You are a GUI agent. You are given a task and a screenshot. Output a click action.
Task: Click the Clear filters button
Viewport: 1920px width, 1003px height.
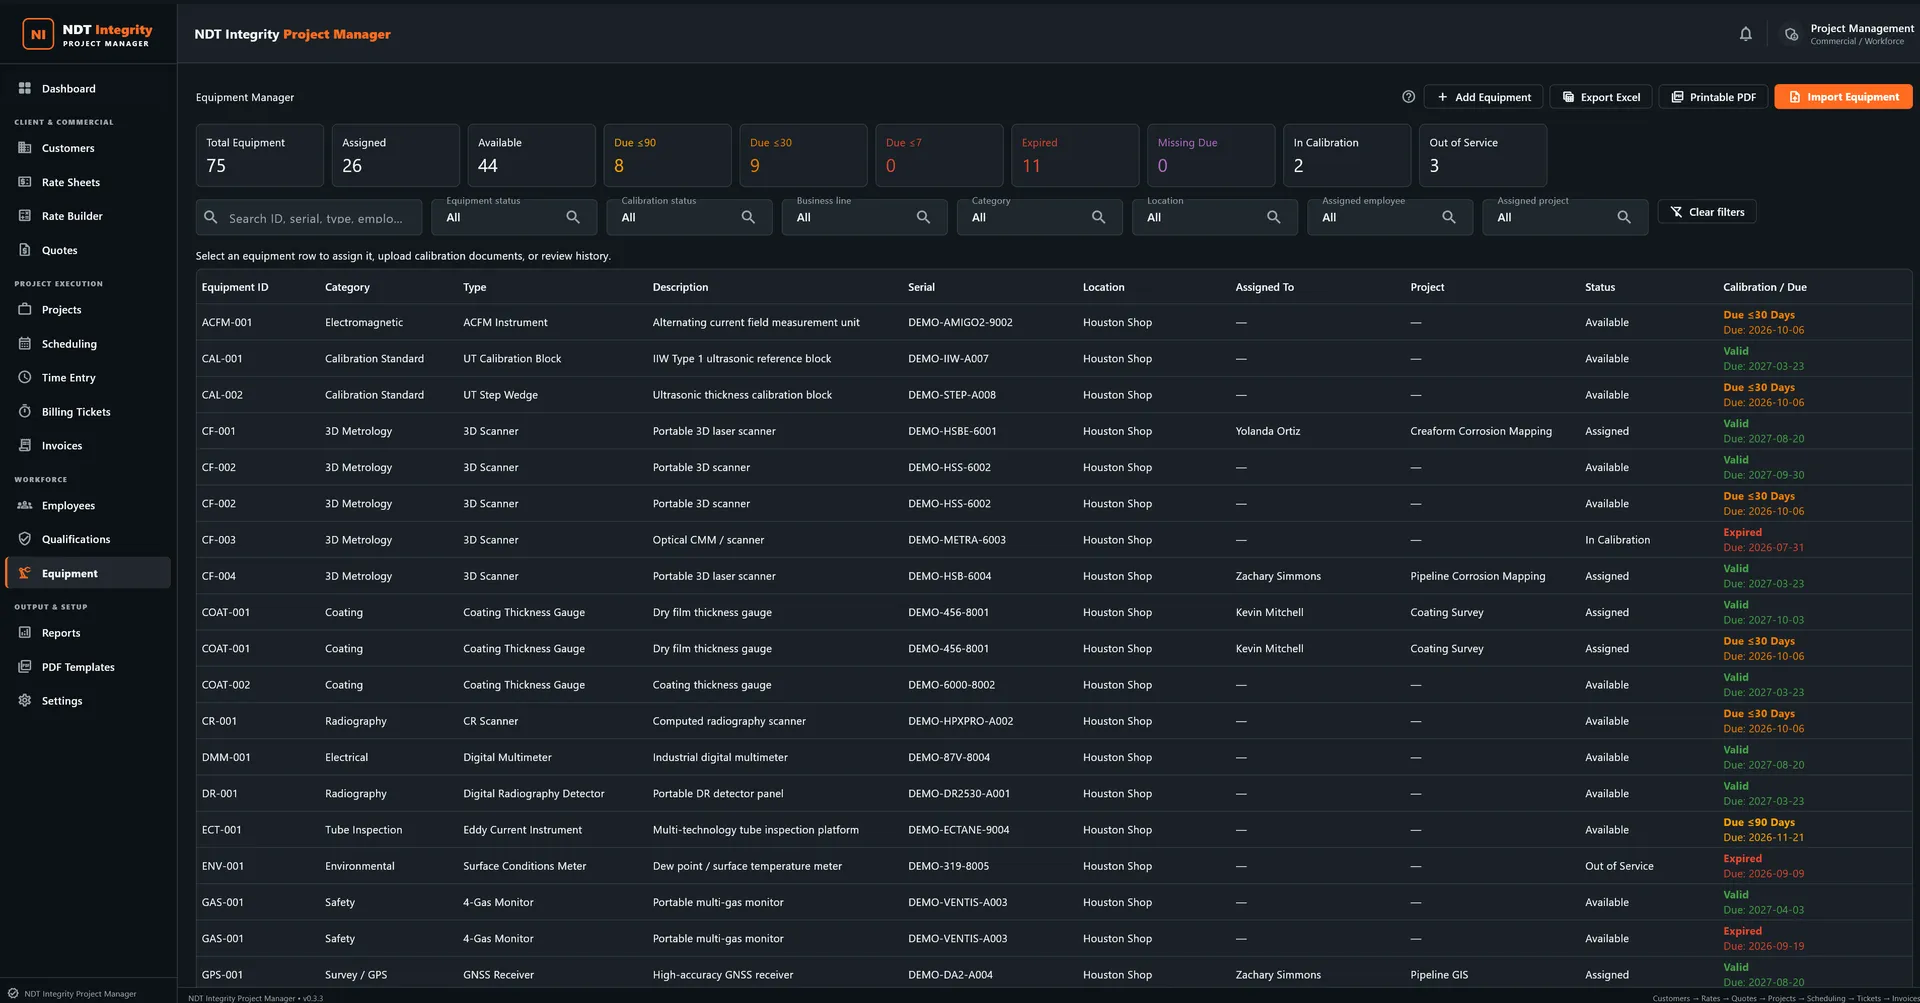click(1707, 212)
